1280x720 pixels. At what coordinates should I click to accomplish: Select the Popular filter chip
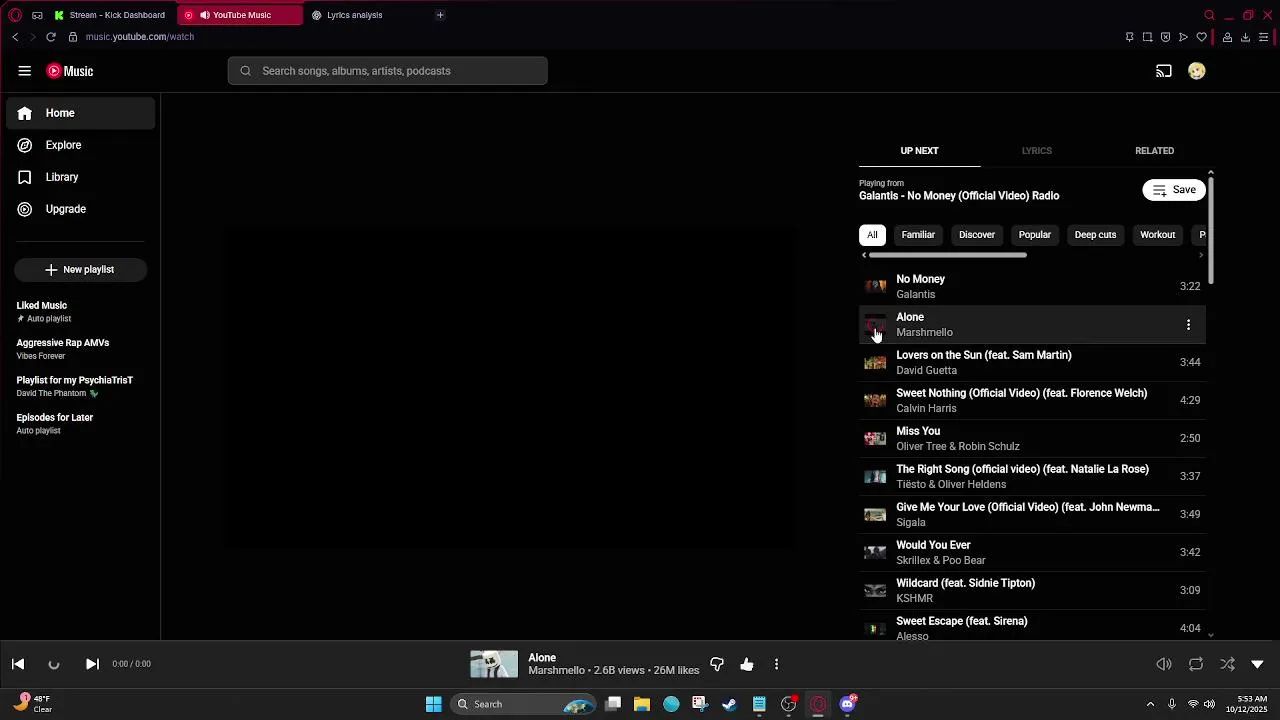coord(1034,235)
